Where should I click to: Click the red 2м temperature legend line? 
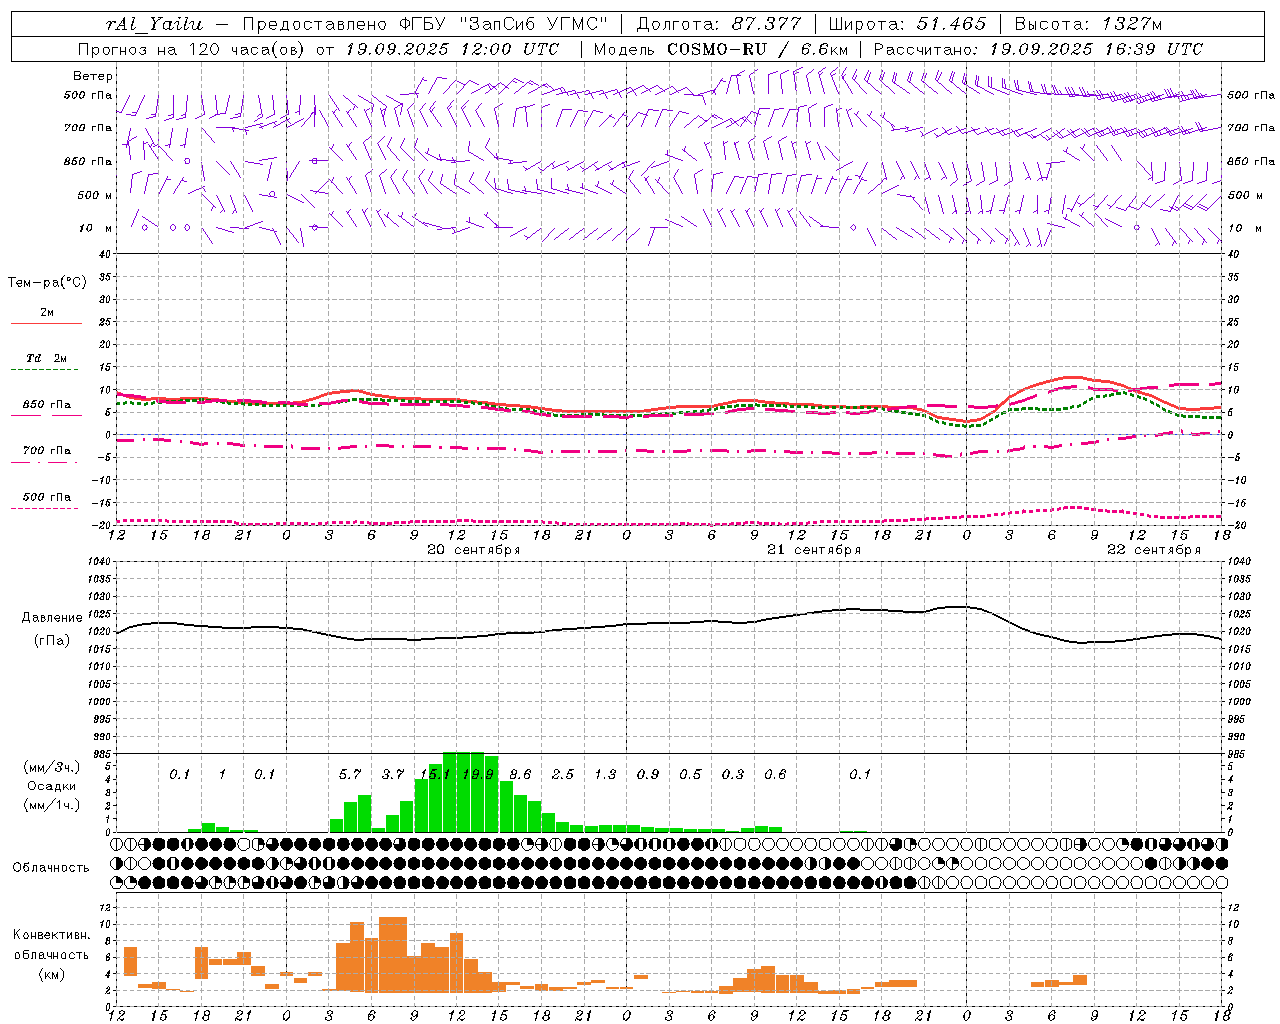coord(46,323)
